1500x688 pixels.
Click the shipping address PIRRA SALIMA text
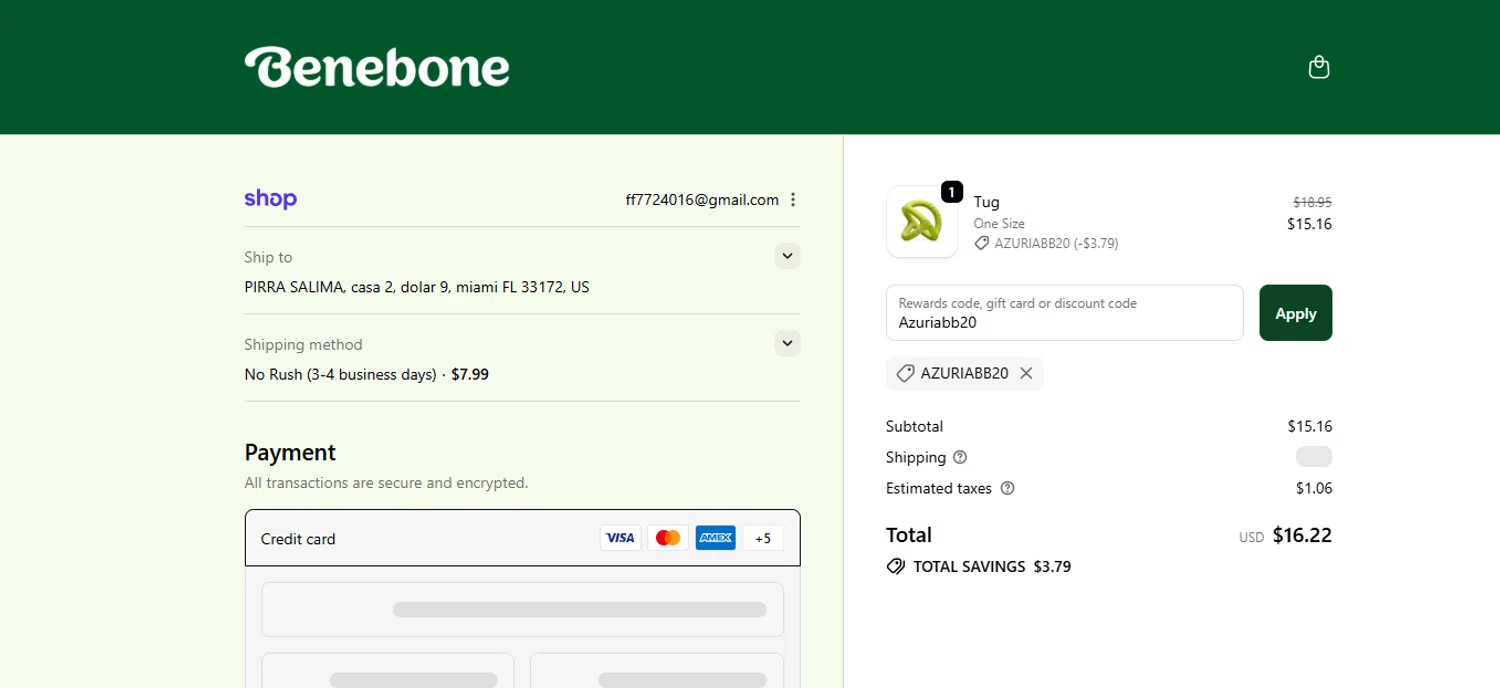coord(417,287)
